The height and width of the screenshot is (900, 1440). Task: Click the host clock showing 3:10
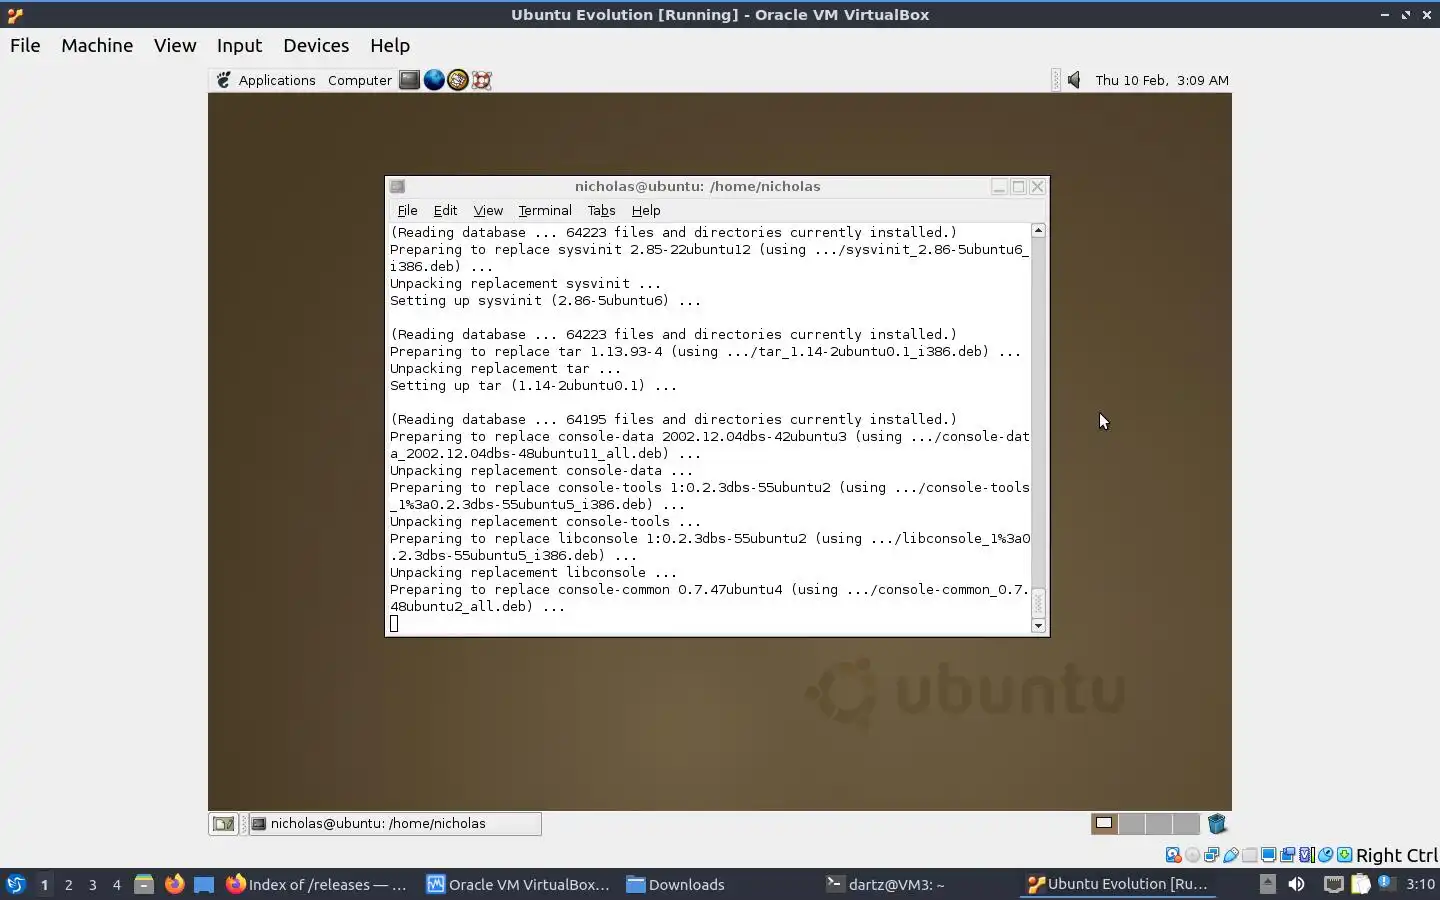coord(1420,884)
